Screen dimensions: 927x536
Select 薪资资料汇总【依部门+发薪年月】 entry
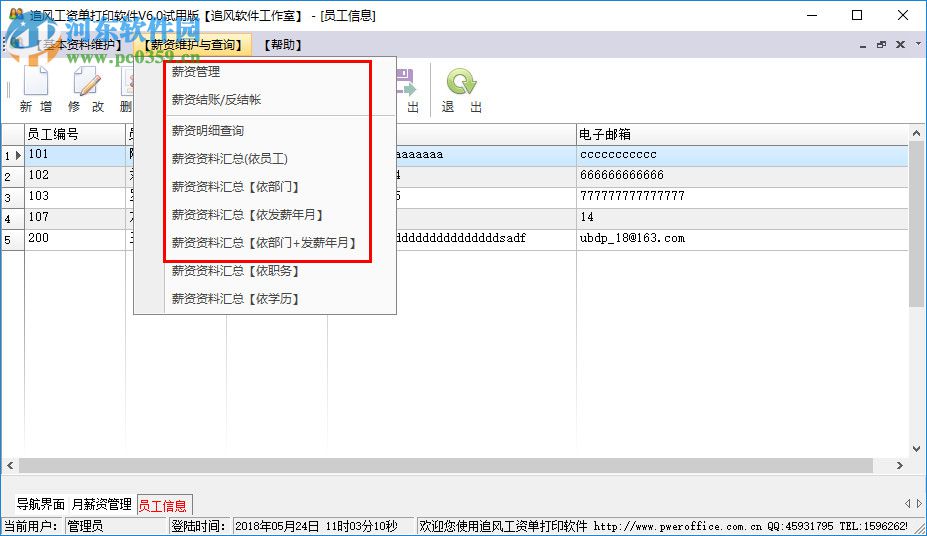pyautogui.click(x=265, y=242)
